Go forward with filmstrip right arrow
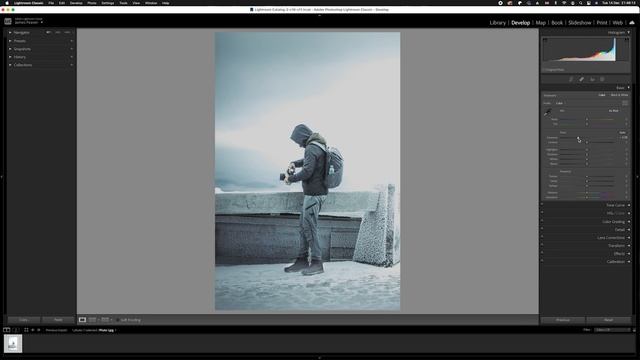This screenshot has width=640, height=360. 39,330
